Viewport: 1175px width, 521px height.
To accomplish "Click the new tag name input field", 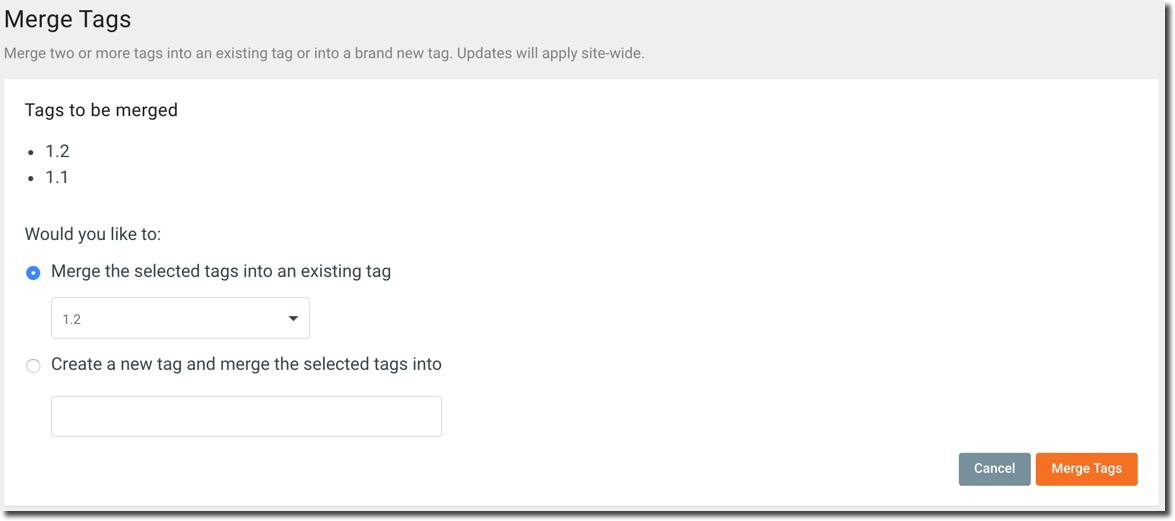I will coord(246,416).
